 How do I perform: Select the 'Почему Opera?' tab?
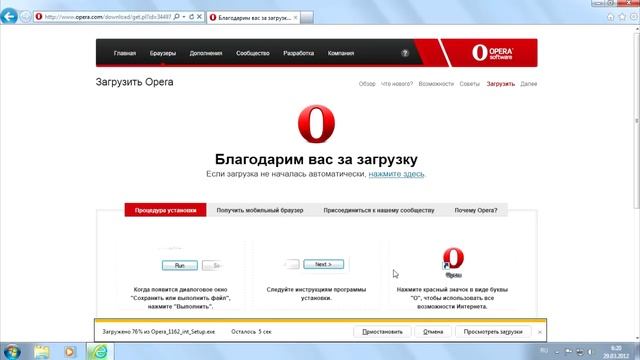click(476, 210)
